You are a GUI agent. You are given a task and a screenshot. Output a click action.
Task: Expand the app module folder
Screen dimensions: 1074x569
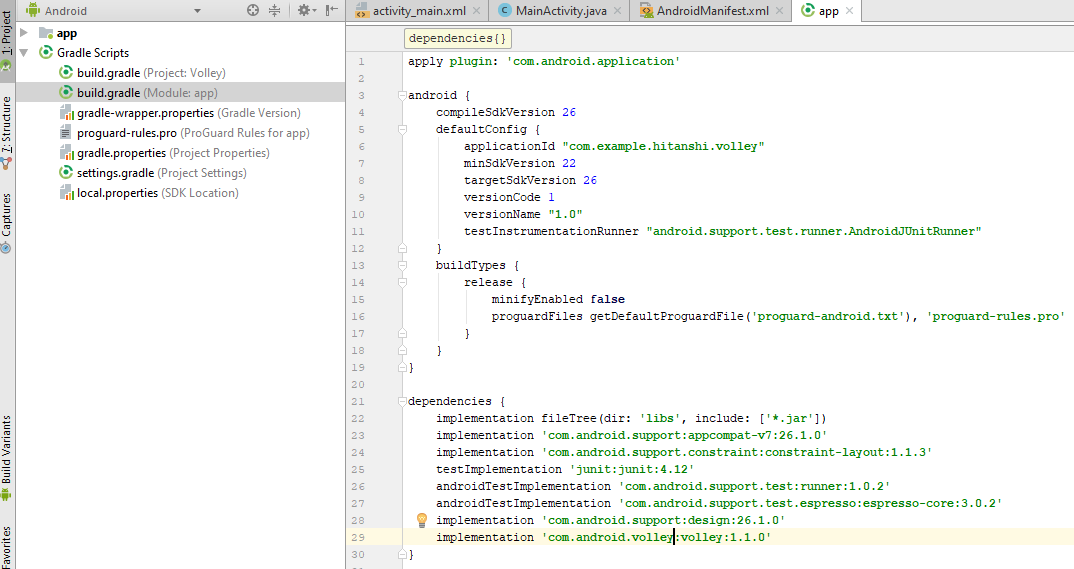(23, 33)
